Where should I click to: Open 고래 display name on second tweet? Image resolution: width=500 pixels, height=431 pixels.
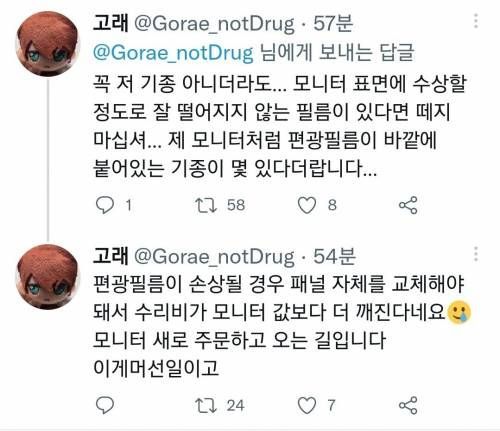pyautogui.click(x=110, y=256)
